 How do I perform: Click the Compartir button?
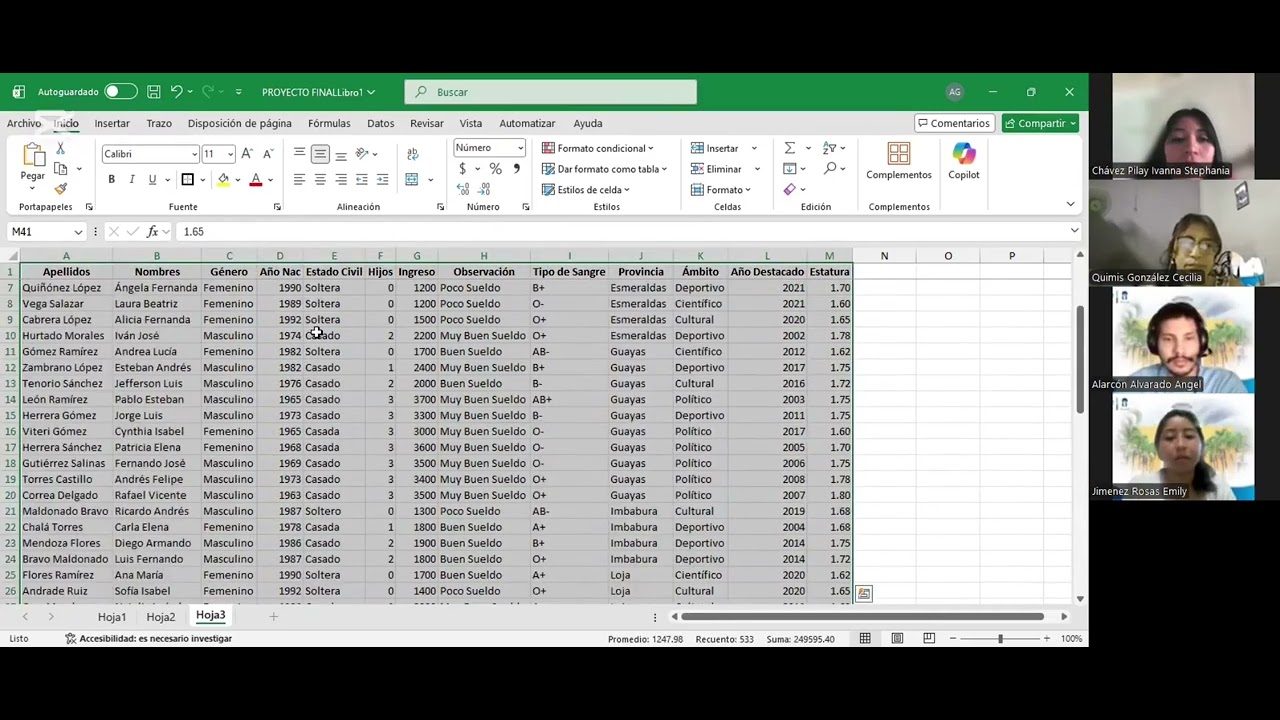coord(1040,123)
